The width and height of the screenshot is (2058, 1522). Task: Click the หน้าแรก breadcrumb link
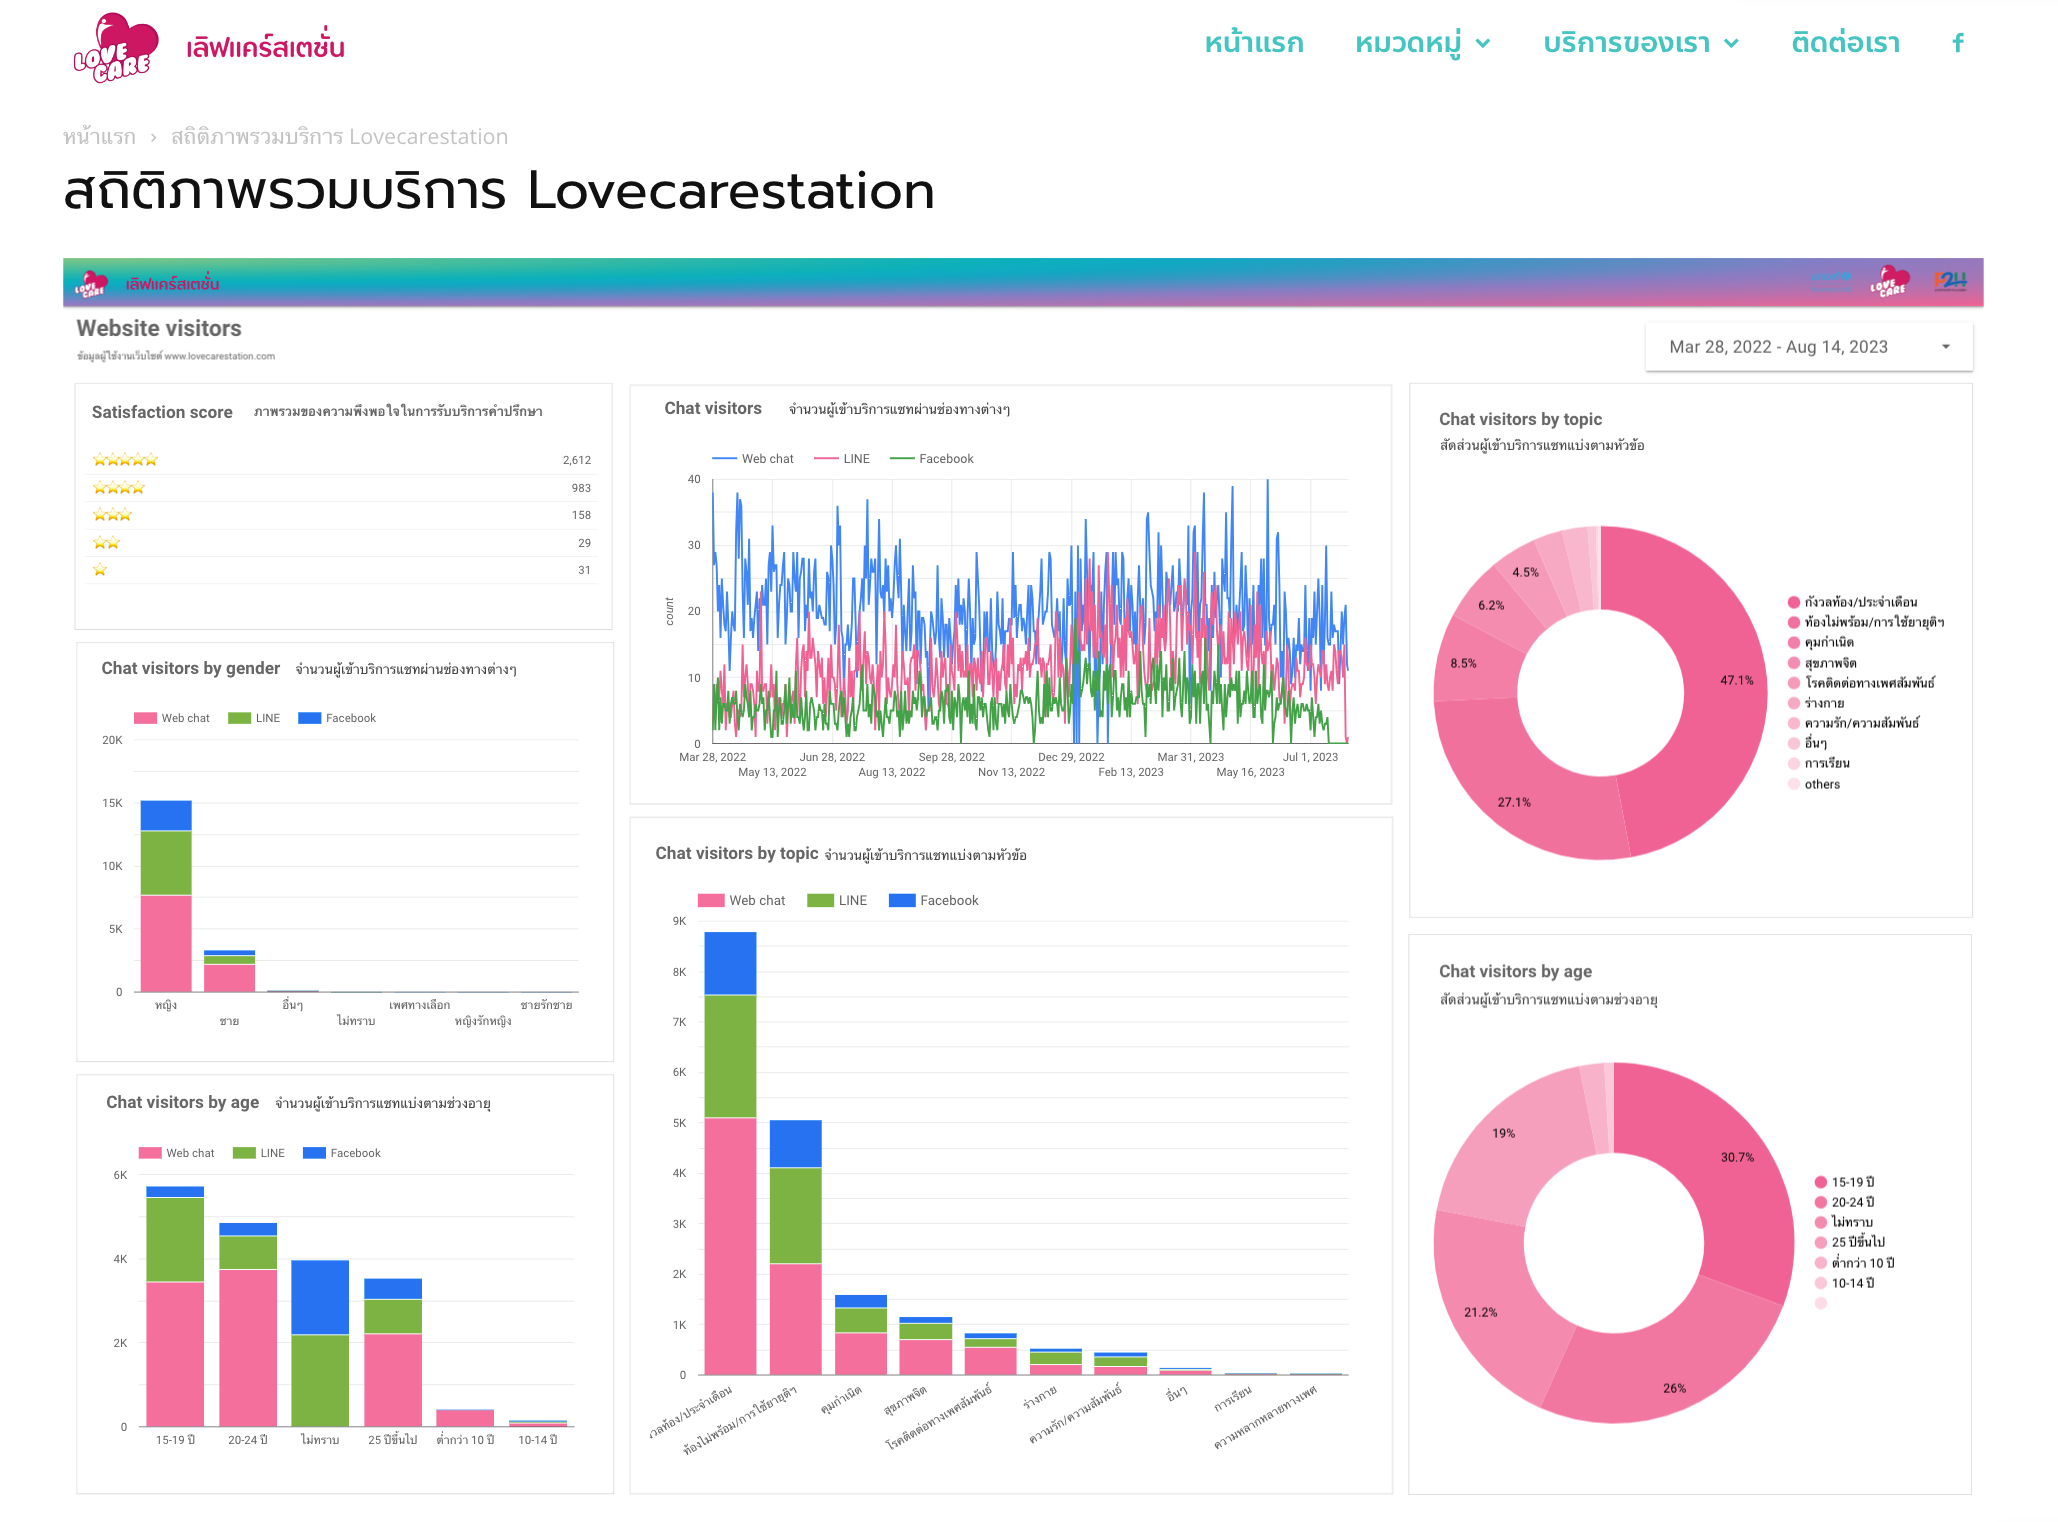pos(98,136)
